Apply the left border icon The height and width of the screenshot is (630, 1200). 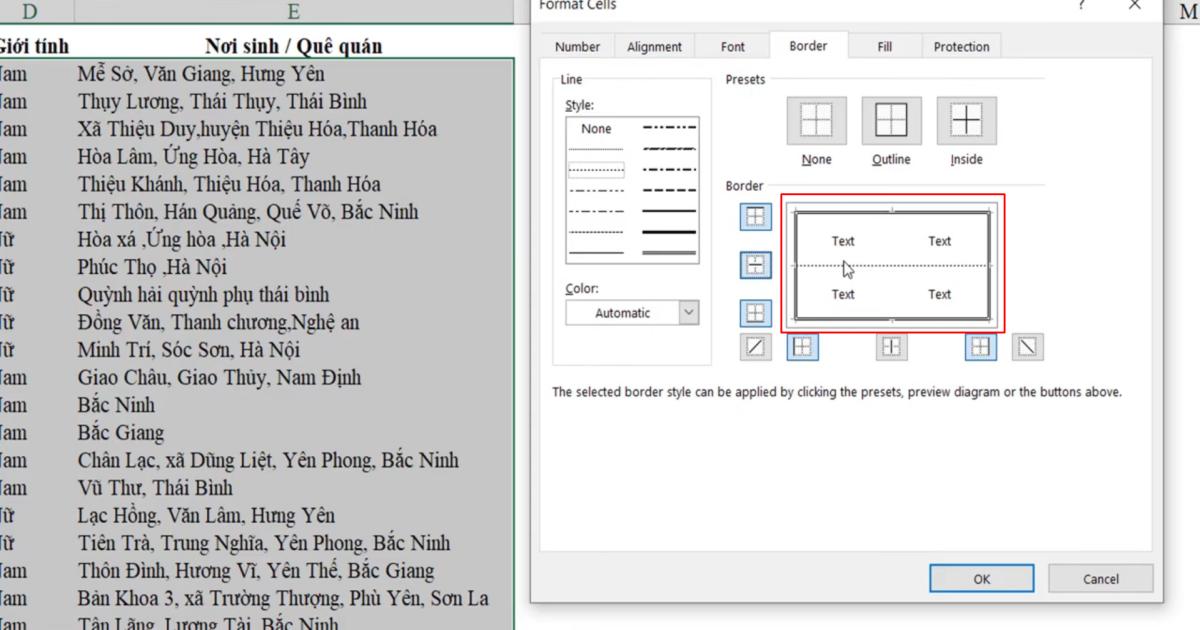coord(802,347)
